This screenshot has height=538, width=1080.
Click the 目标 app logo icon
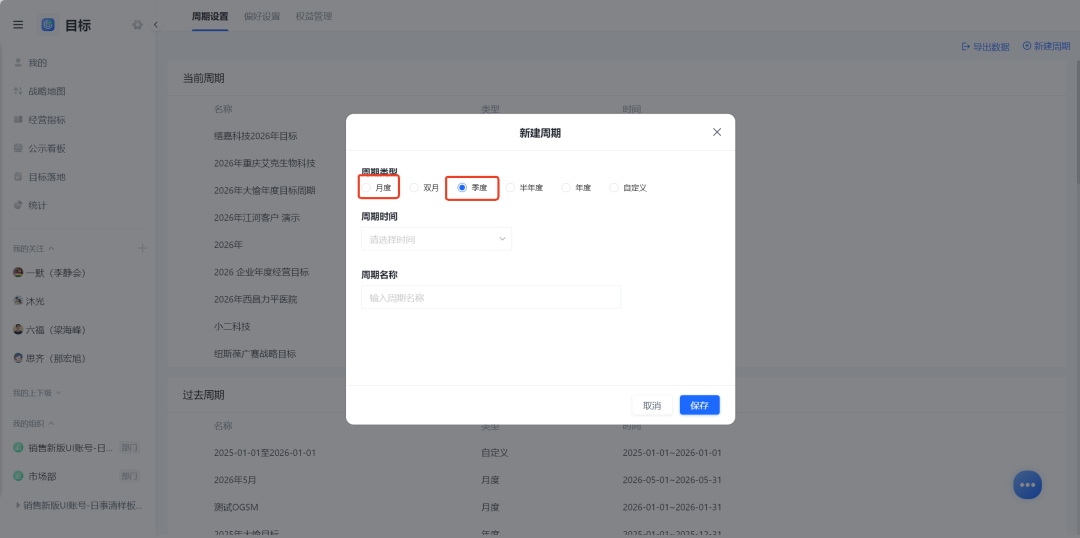[x=48, y=25]
